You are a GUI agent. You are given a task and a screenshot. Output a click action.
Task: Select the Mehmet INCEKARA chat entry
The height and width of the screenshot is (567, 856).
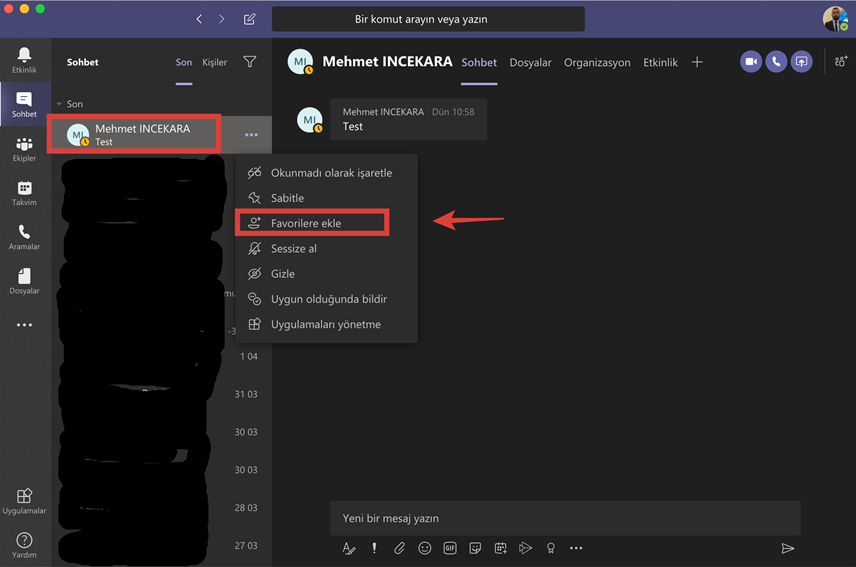coord(162,135)
